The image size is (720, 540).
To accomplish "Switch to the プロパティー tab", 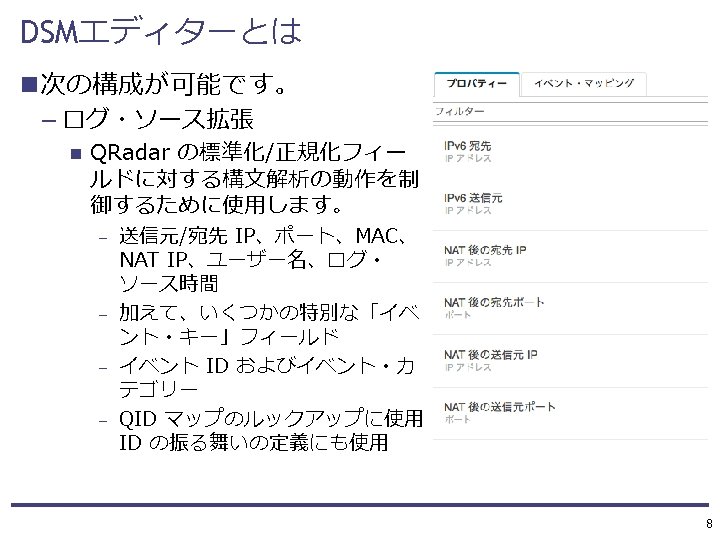I will (477, 84).
